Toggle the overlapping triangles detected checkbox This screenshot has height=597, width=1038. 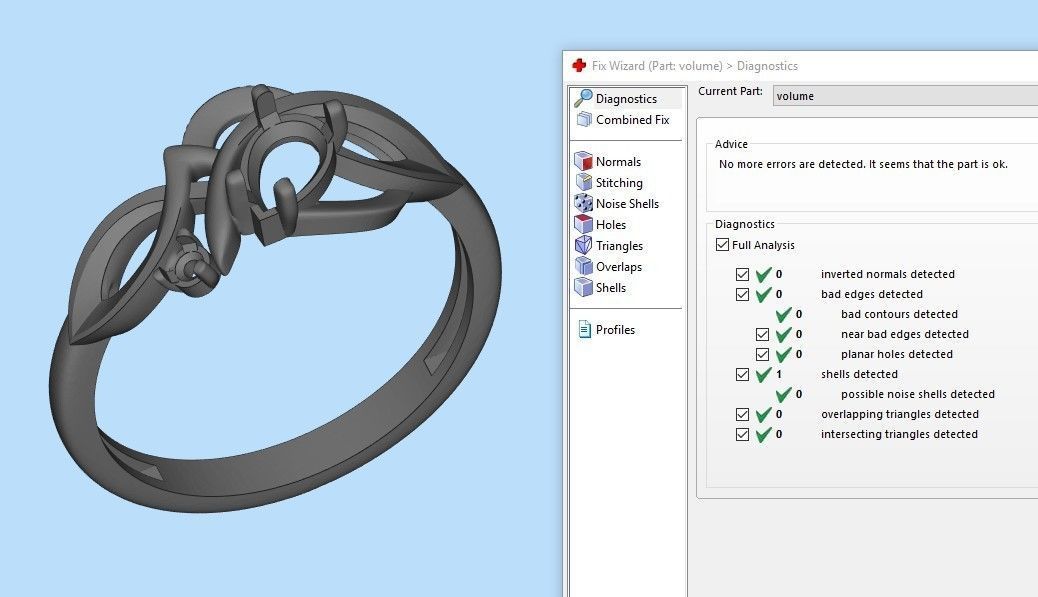742,414
